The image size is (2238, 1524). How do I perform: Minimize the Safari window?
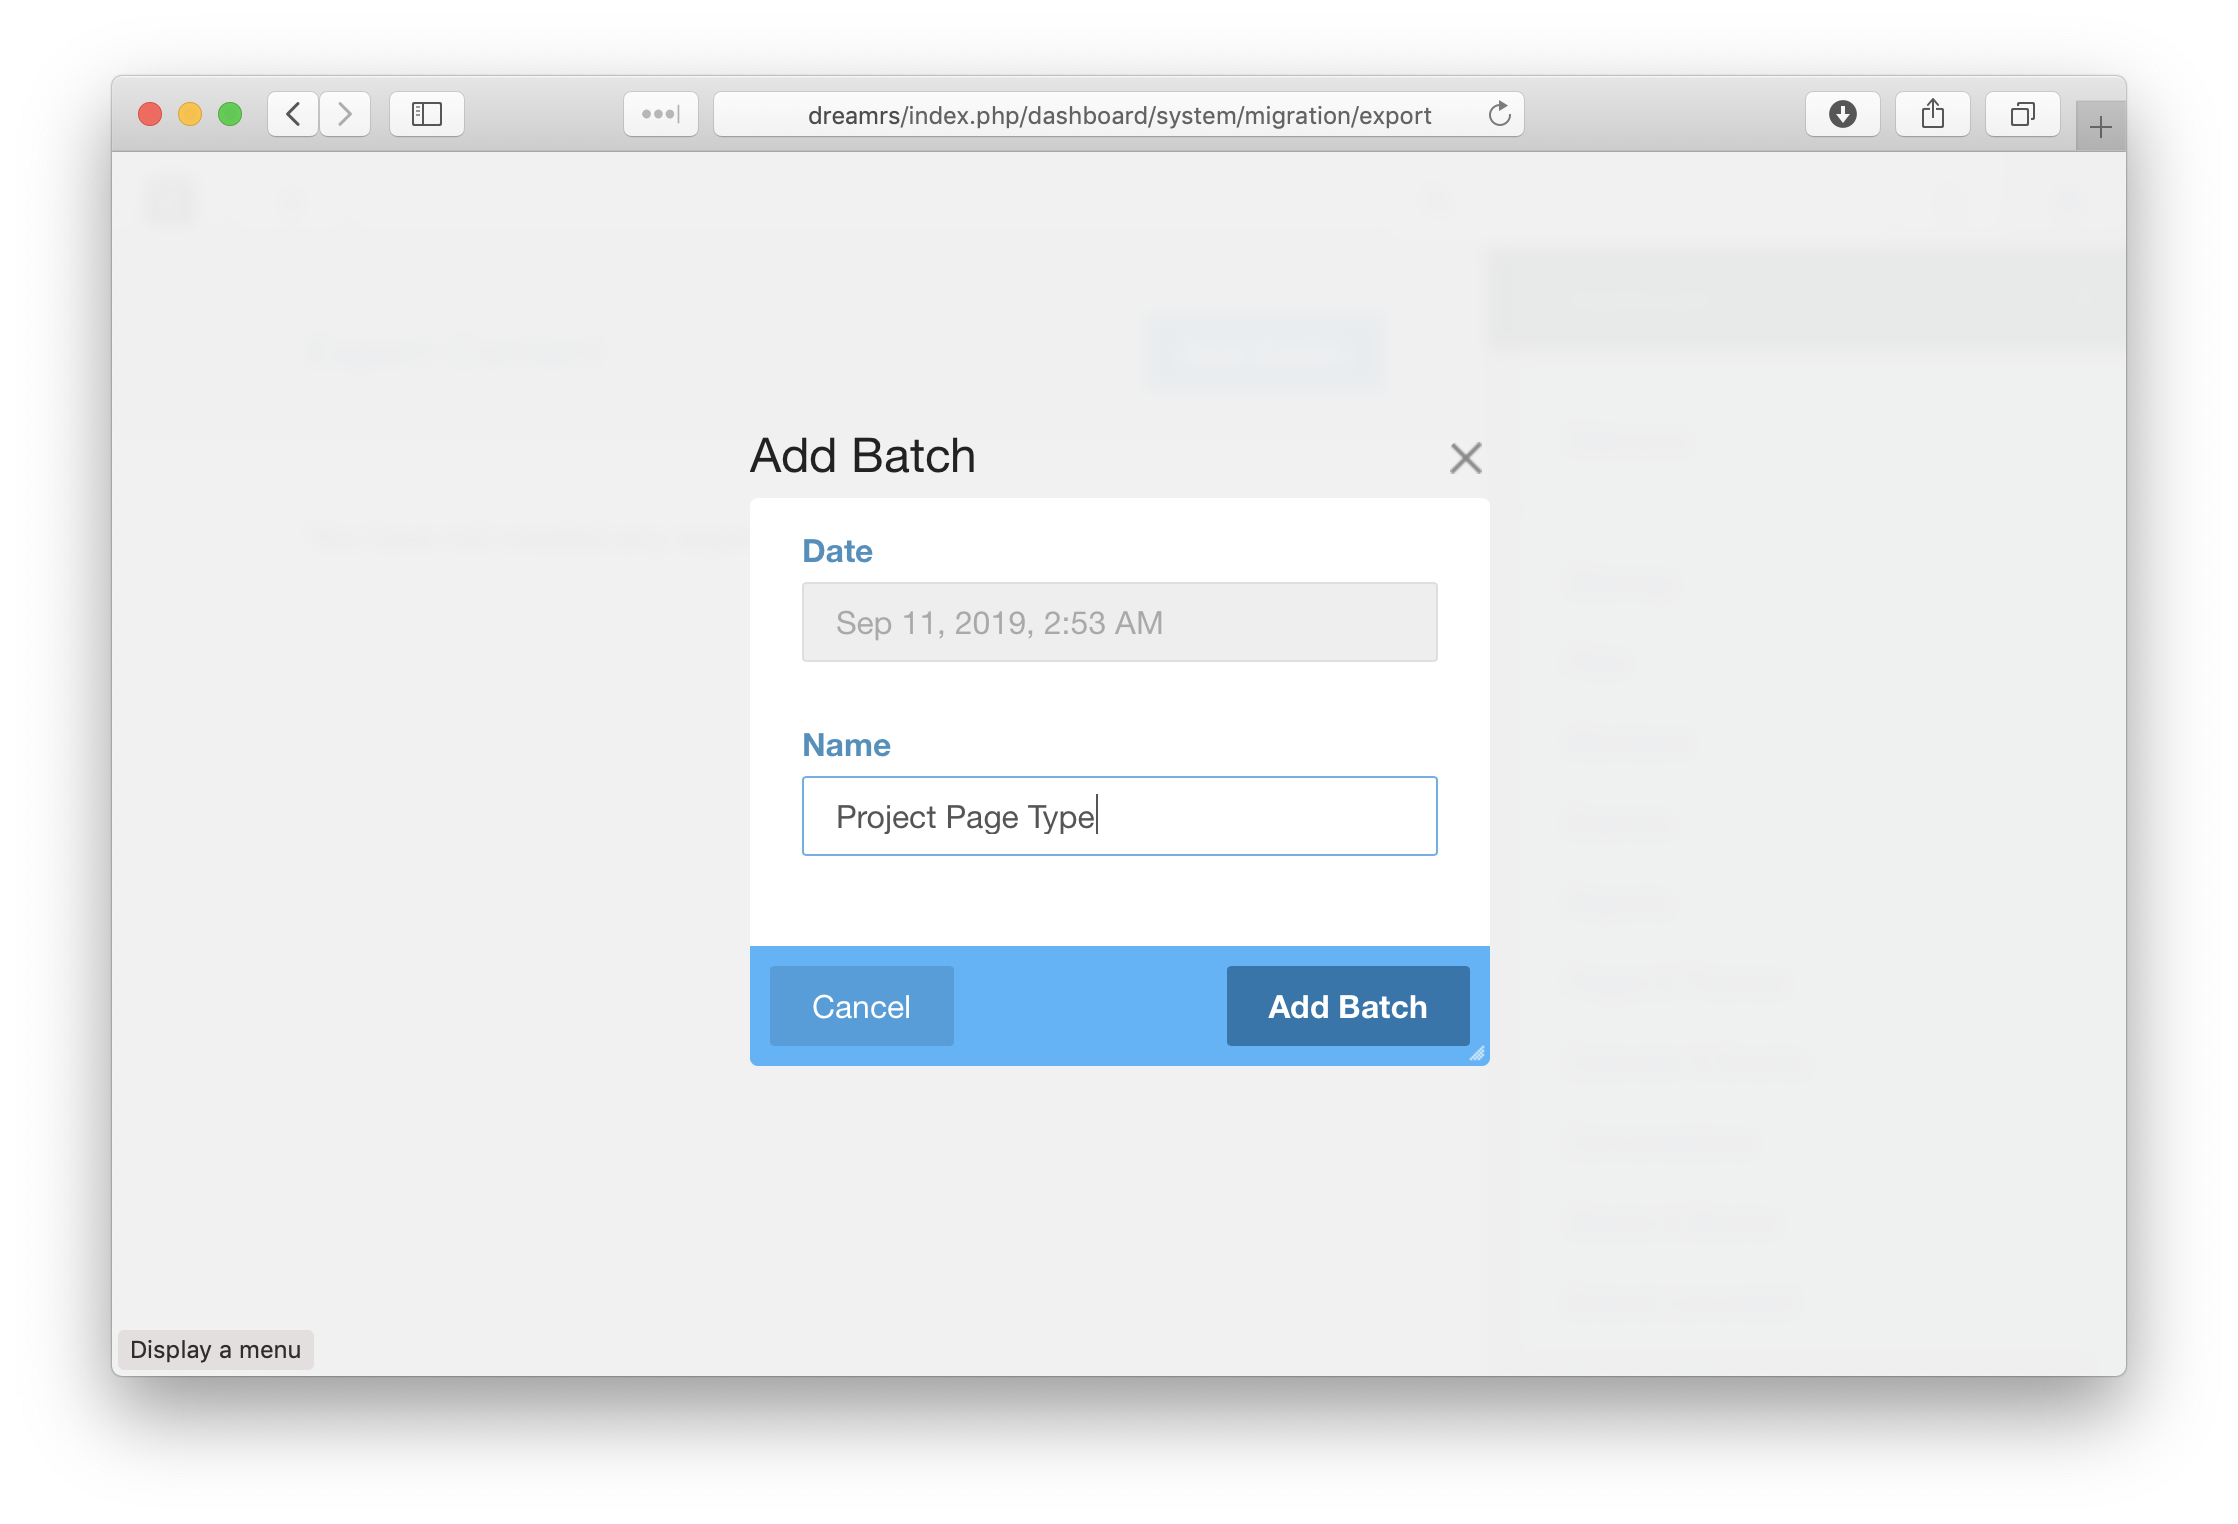[190, 115]
